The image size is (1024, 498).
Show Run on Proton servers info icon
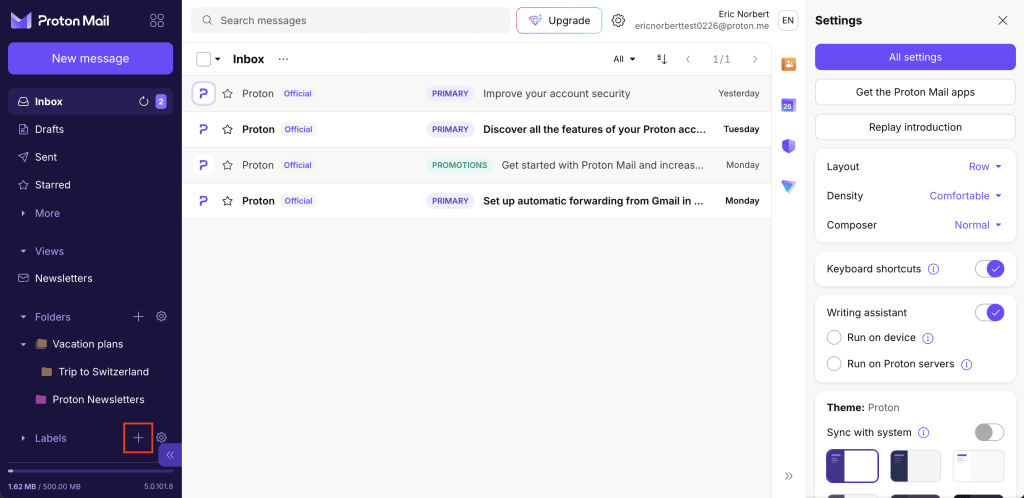tap(967, 364)
